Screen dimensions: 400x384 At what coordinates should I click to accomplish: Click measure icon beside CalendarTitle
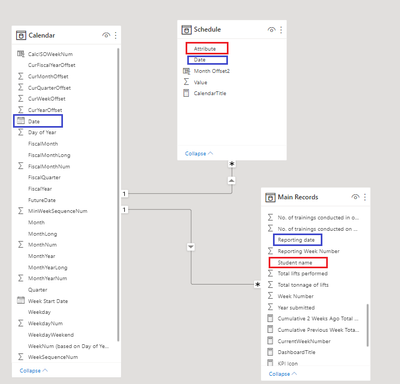pyautogui.click(x=186, y=93)
